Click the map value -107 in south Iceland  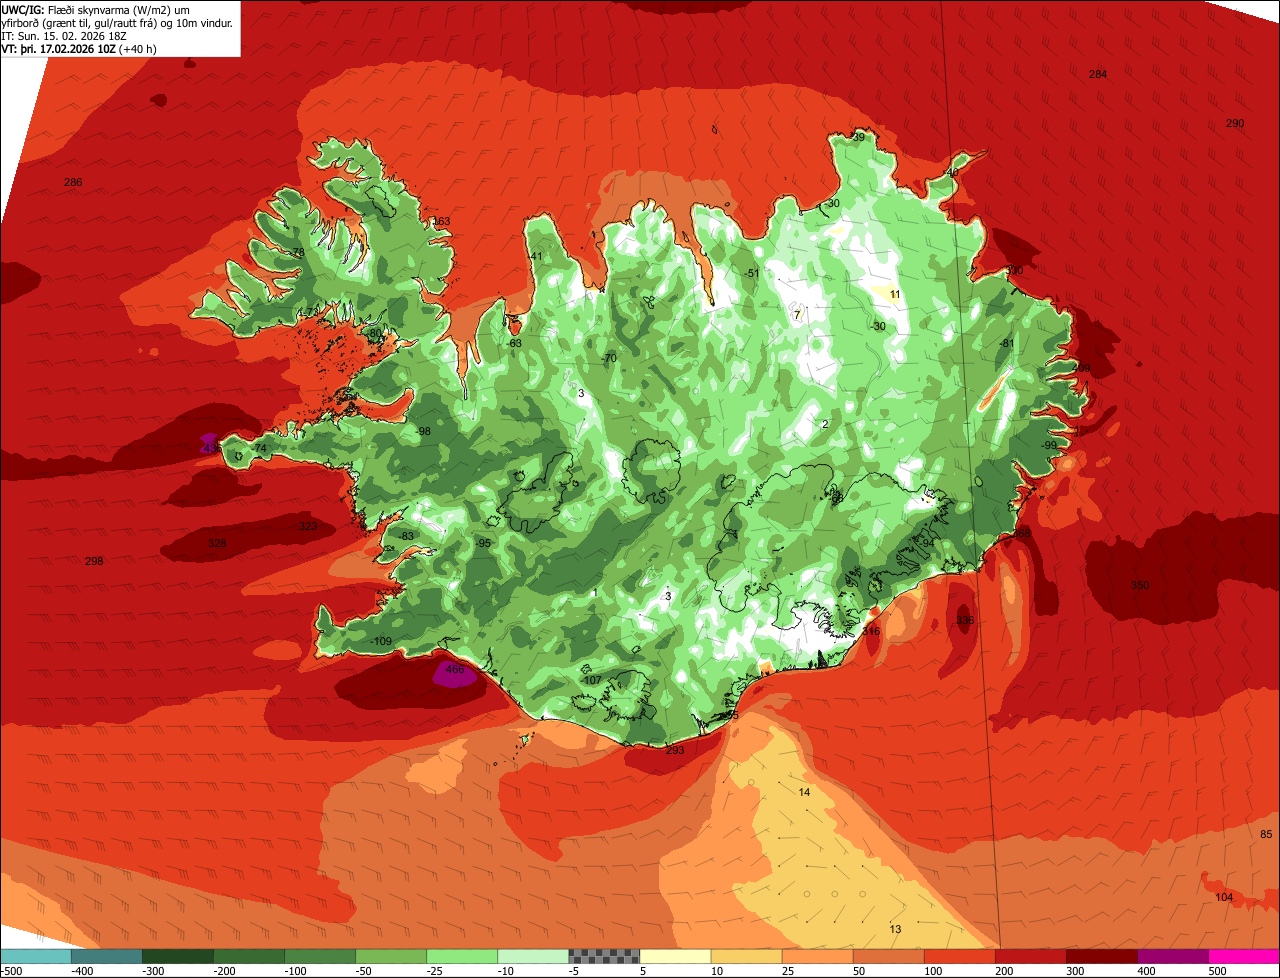click(x=592, y=680)
